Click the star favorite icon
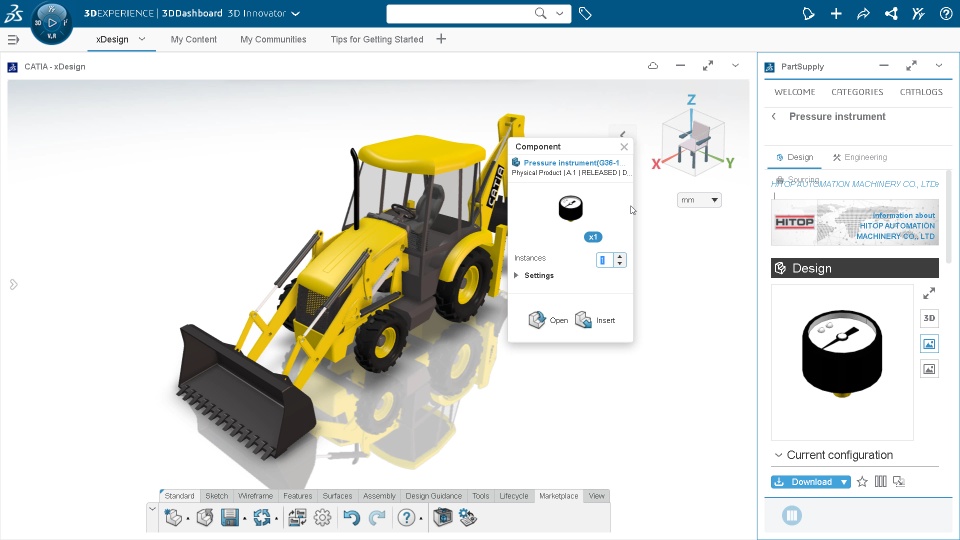960x540 pixels. tap(862, 482)
